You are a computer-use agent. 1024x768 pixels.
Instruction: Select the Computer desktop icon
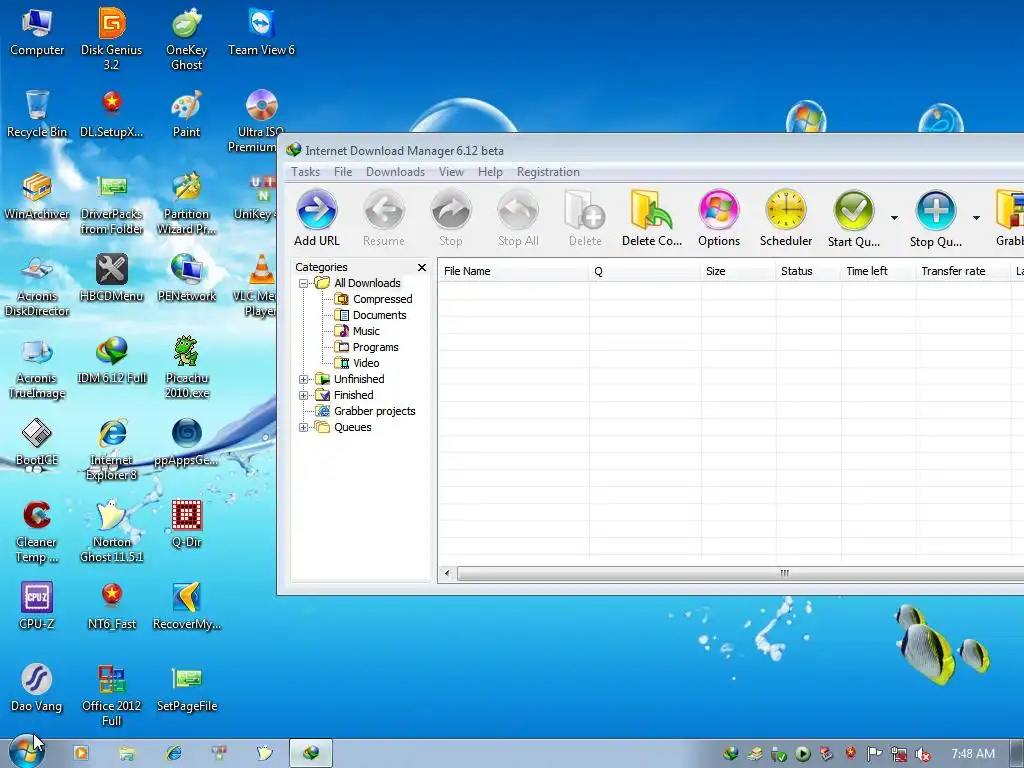pyautogui.click(x=37, y=33)
